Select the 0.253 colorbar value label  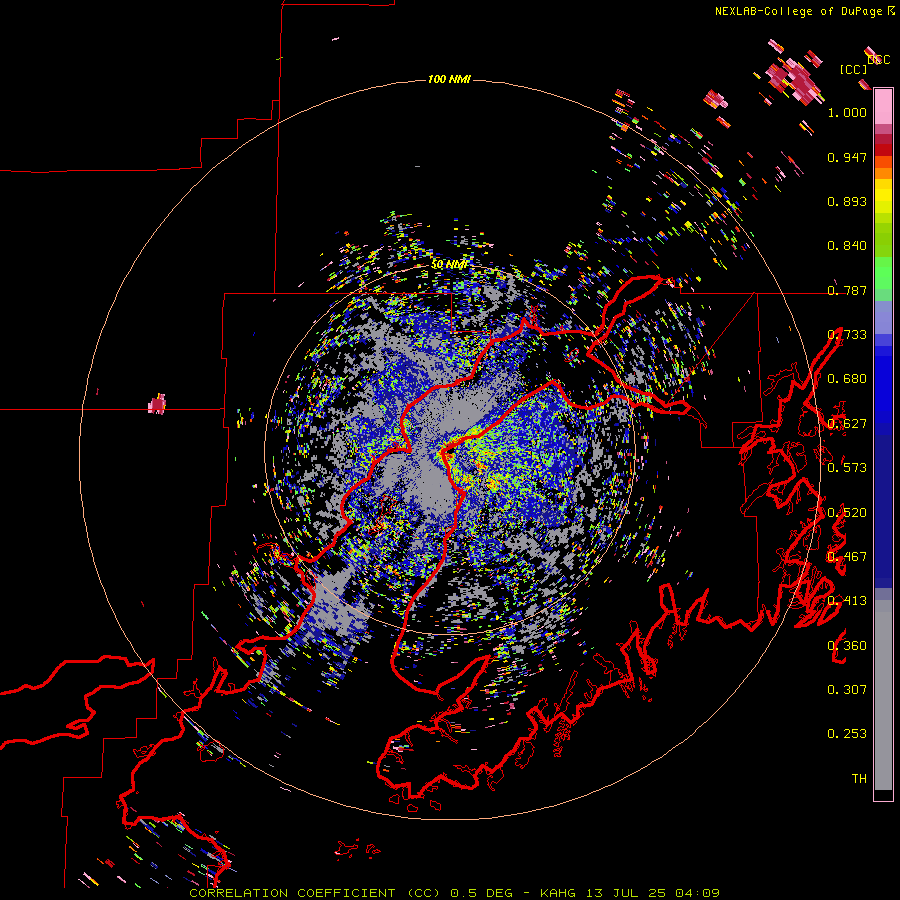click(x=847, y=734)
